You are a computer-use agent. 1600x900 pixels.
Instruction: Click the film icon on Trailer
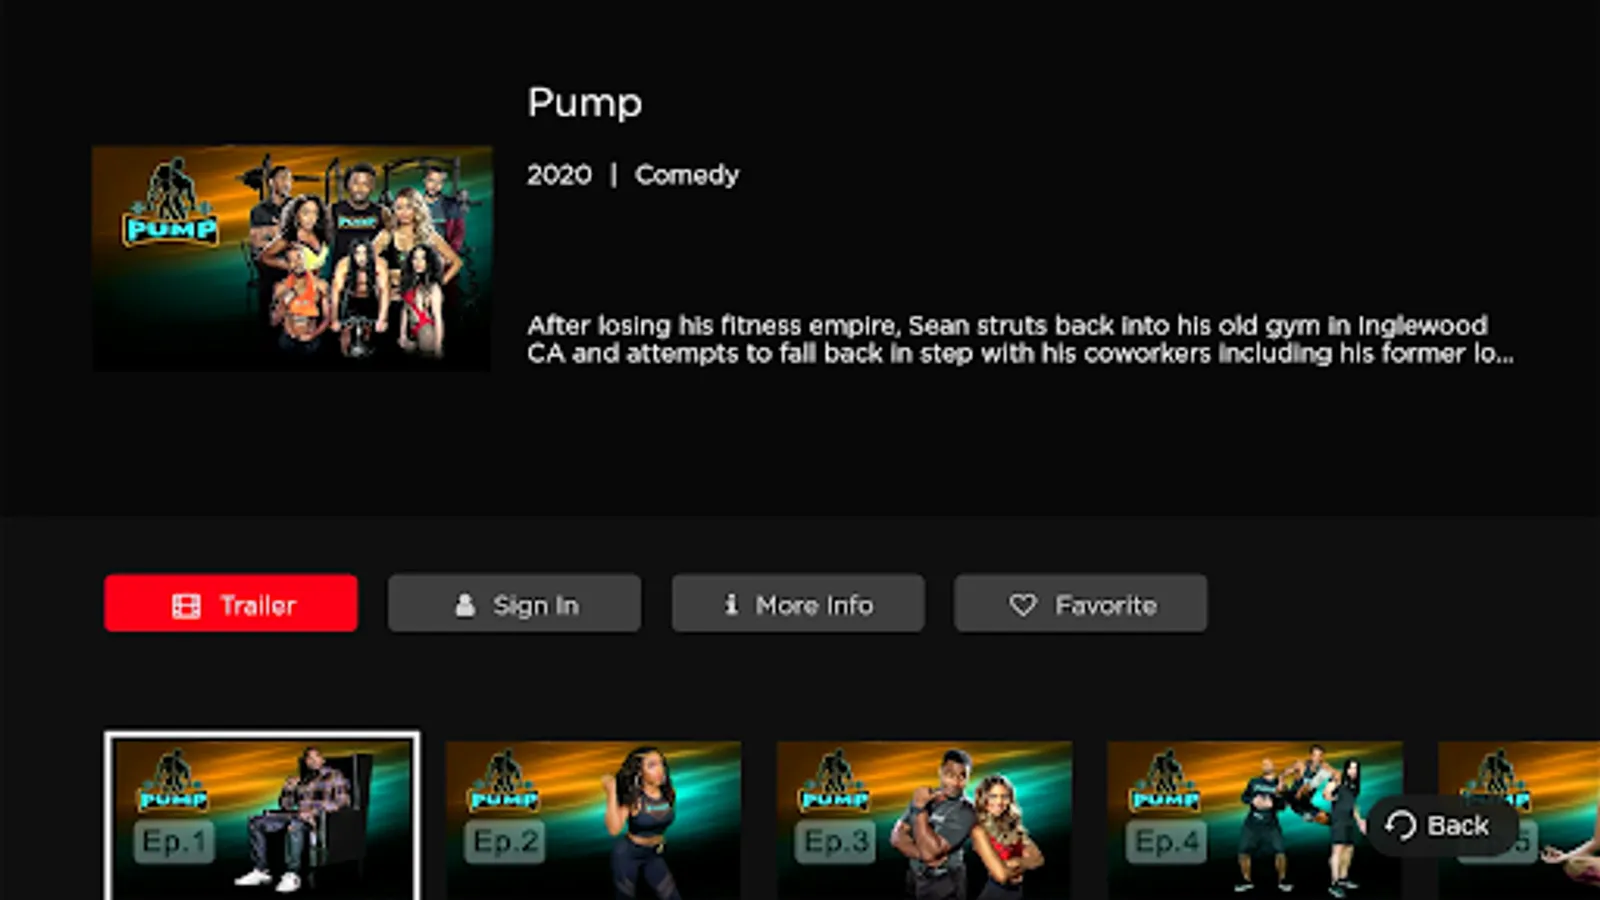pyautogui.click(x=186, y=606)
